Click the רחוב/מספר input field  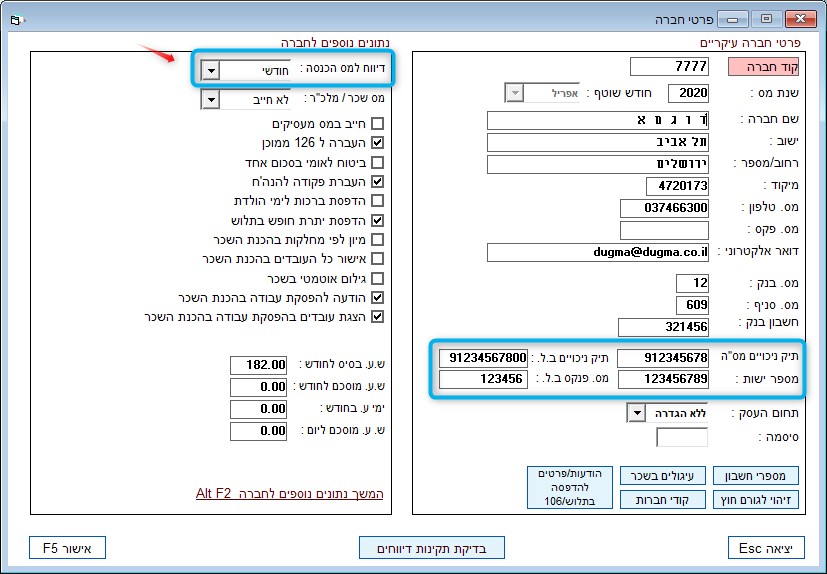[x=598, y=164]
